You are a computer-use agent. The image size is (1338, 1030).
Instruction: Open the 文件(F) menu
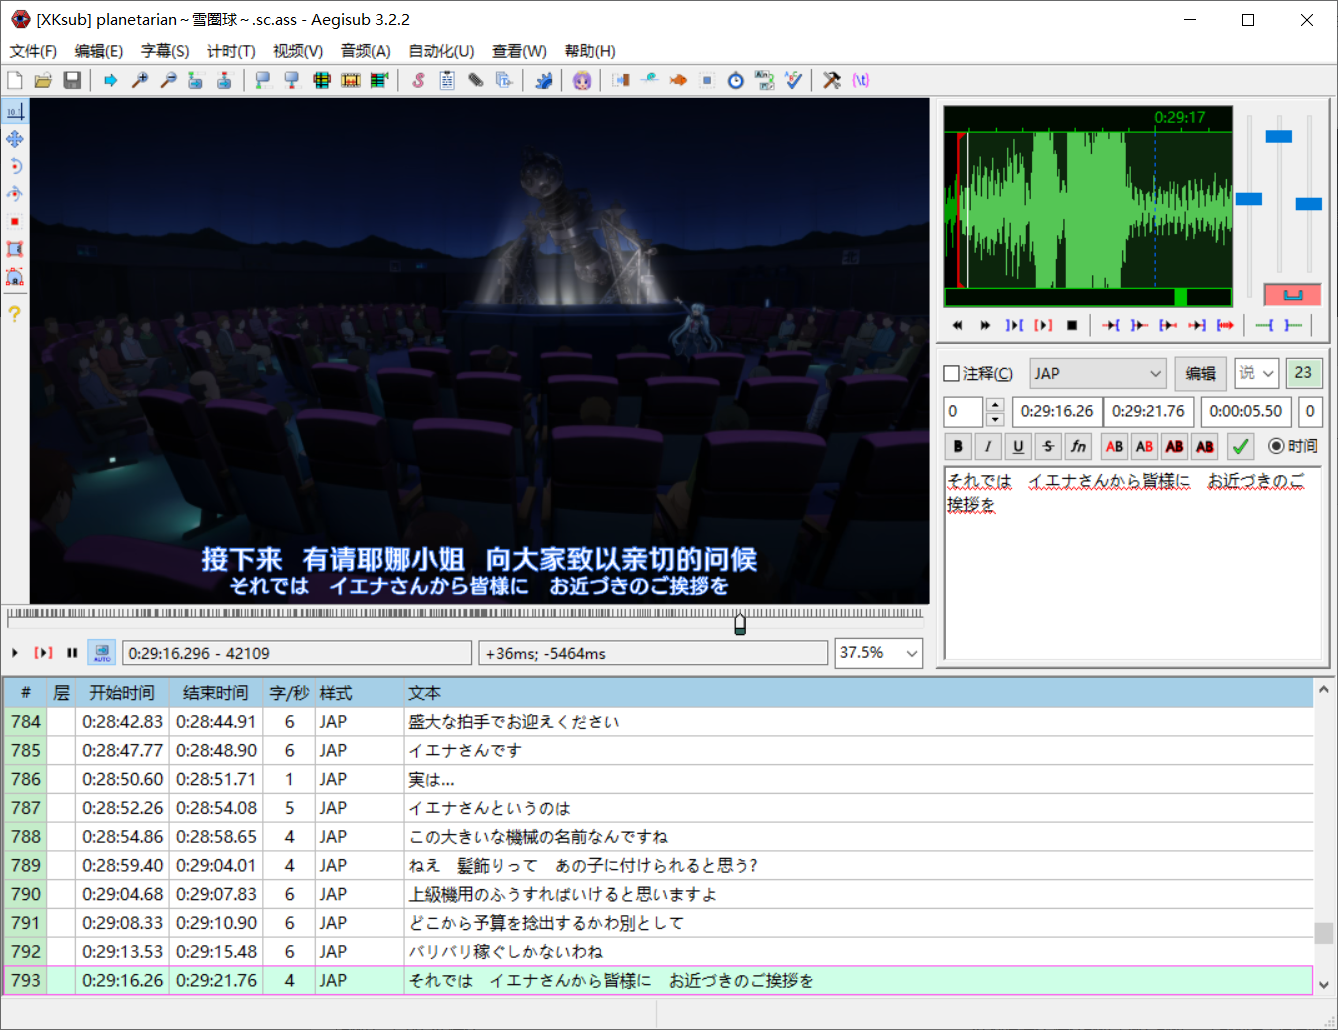(x=33, y=51)
